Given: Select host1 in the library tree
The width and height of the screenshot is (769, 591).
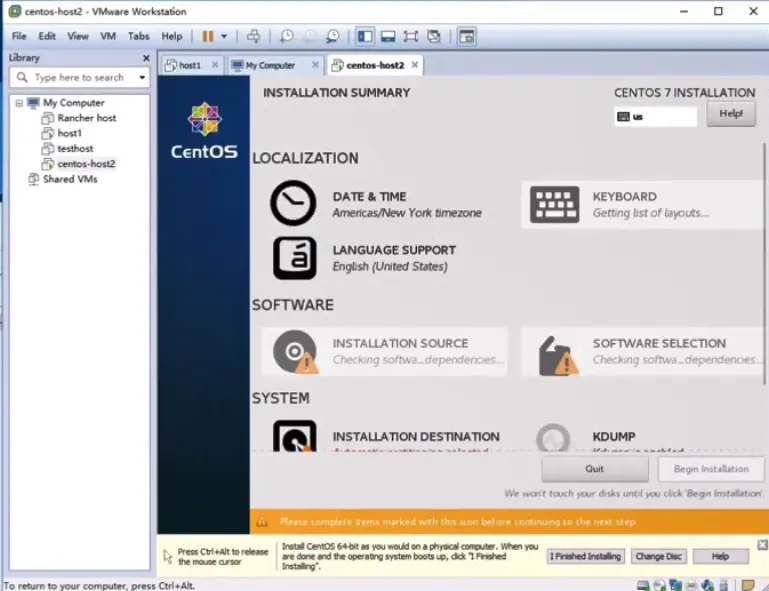Looking at the screenshot, I should pos(62,133).
